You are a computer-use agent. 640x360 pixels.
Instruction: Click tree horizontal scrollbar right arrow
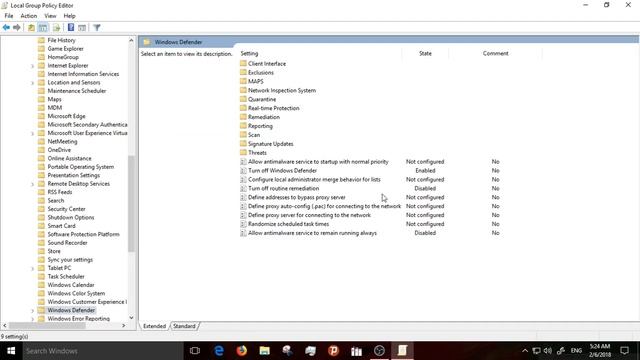pos(124,326)
